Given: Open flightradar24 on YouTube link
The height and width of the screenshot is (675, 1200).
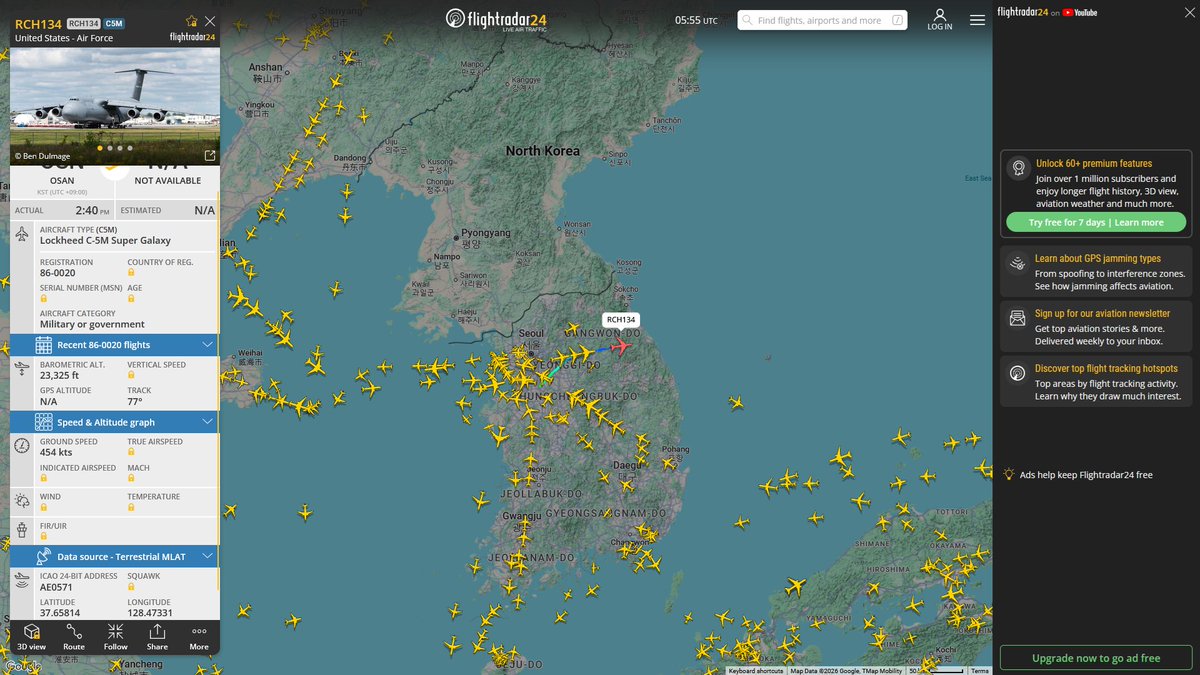Looking at the screenshot, I should [1047, 12].
